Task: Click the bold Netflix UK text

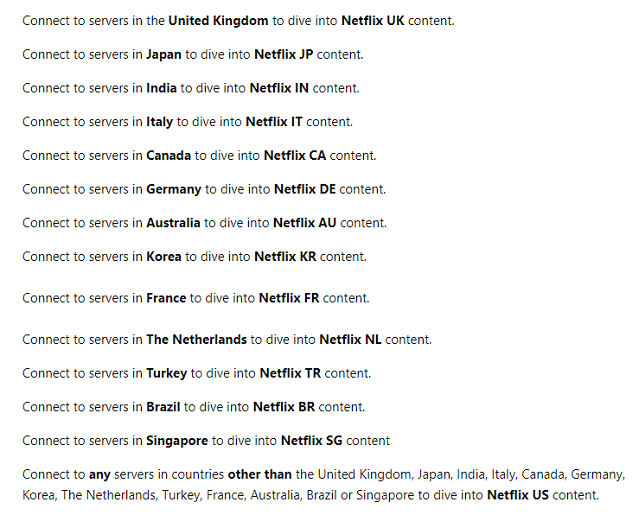Action: pos(374,20)
